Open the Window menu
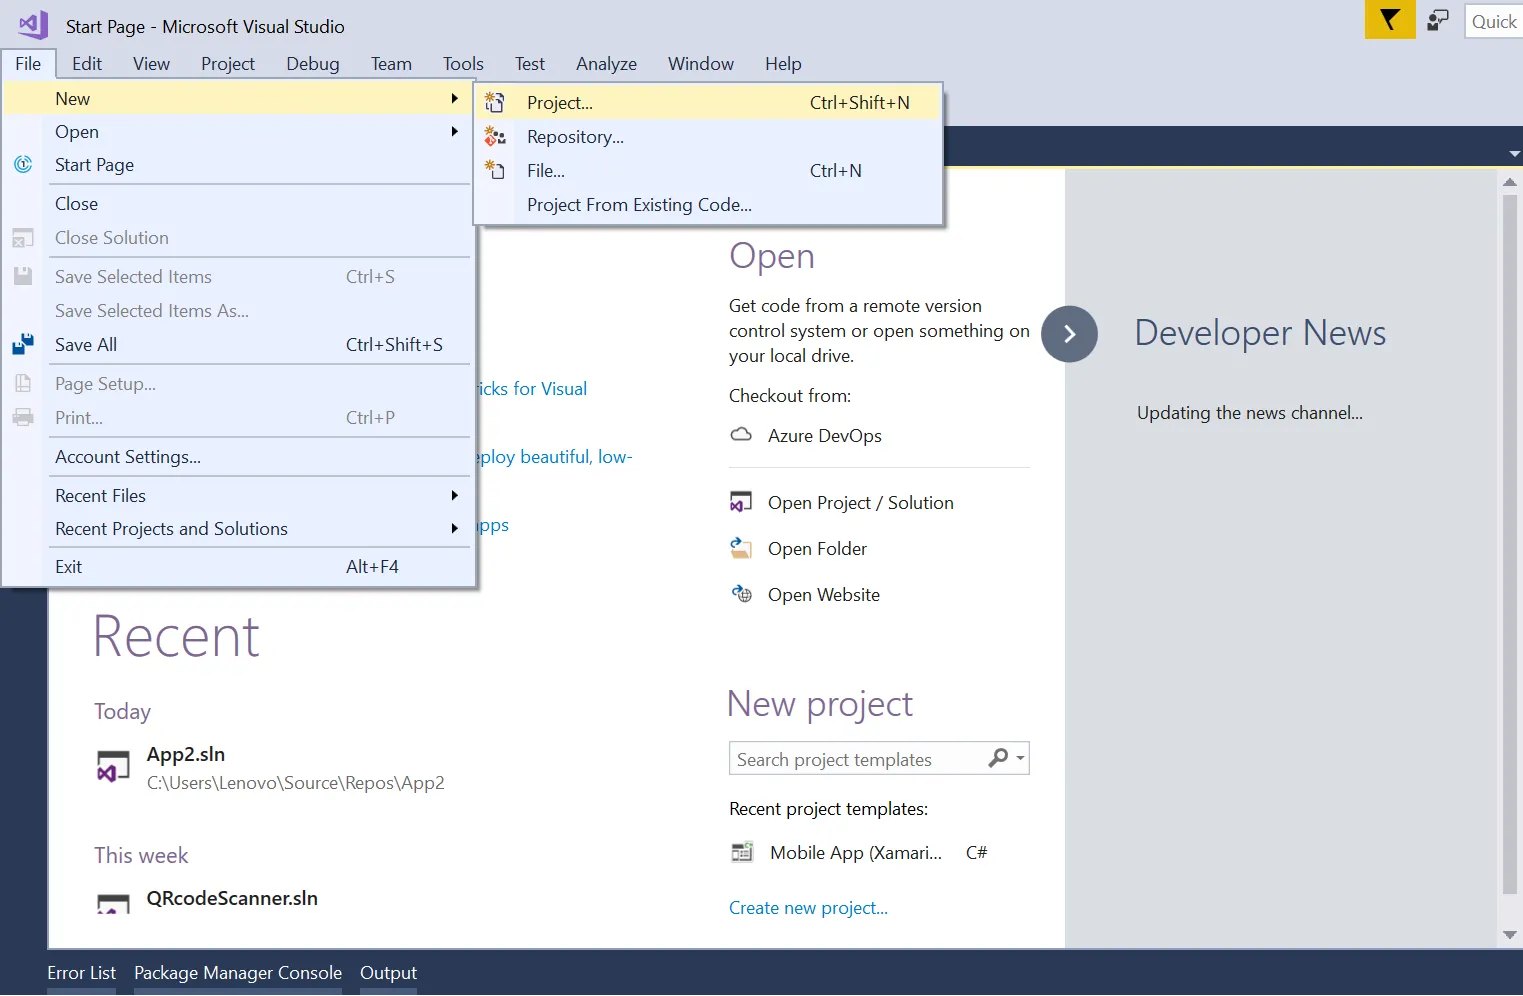1523x996 pixels. [x=701, y=63]
